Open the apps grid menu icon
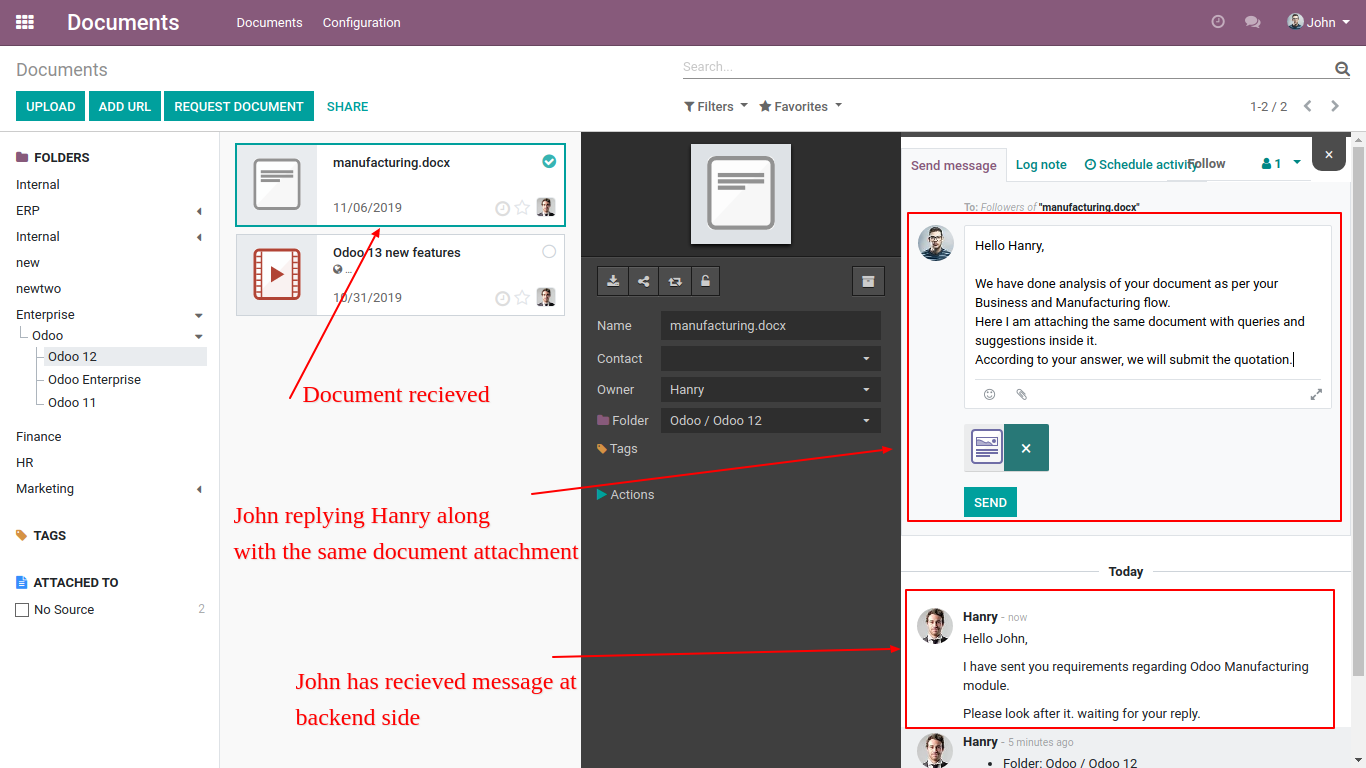The width and height of the screenshot is (1366, 768). click(25, 22)
